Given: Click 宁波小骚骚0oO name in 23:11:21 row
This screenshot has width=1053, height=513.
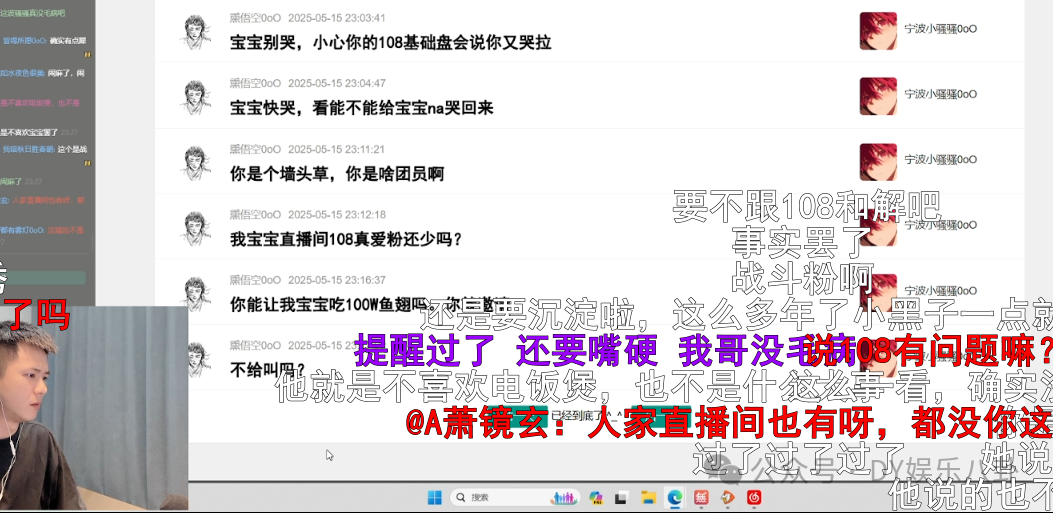Looking at the screenshot, I should point(940,160).
